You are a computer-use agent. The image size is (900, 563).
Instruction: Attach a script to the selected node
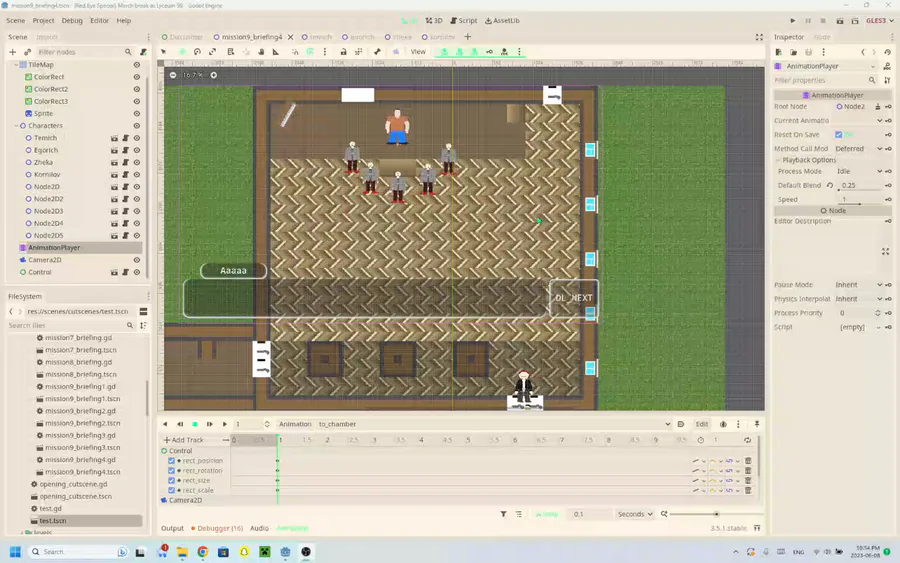pos(143,52)
